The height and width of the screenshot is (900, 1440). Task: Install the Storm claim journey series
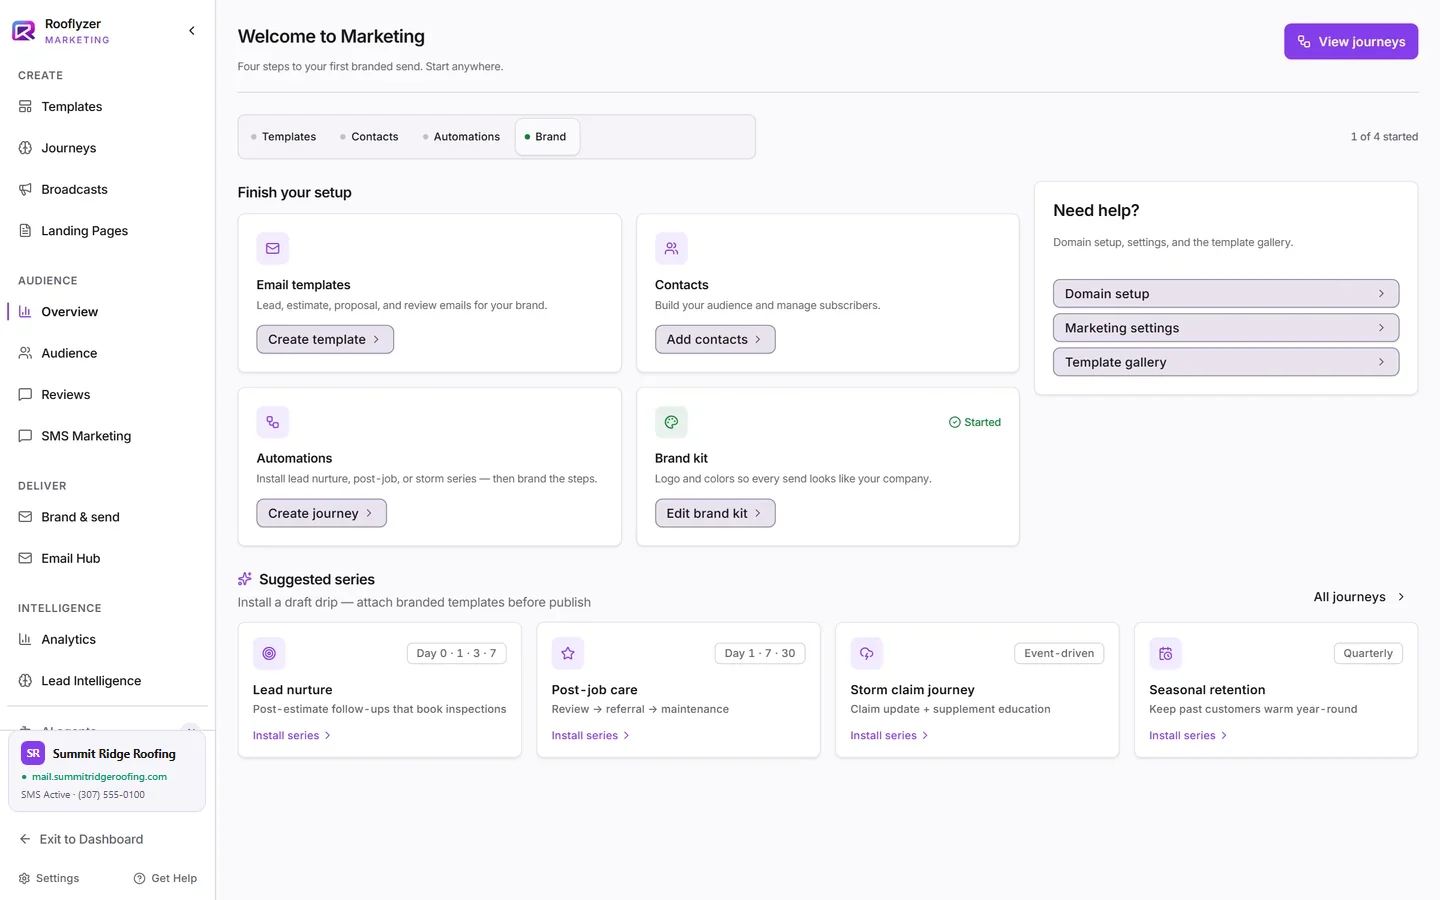click(x=890, y=735)
